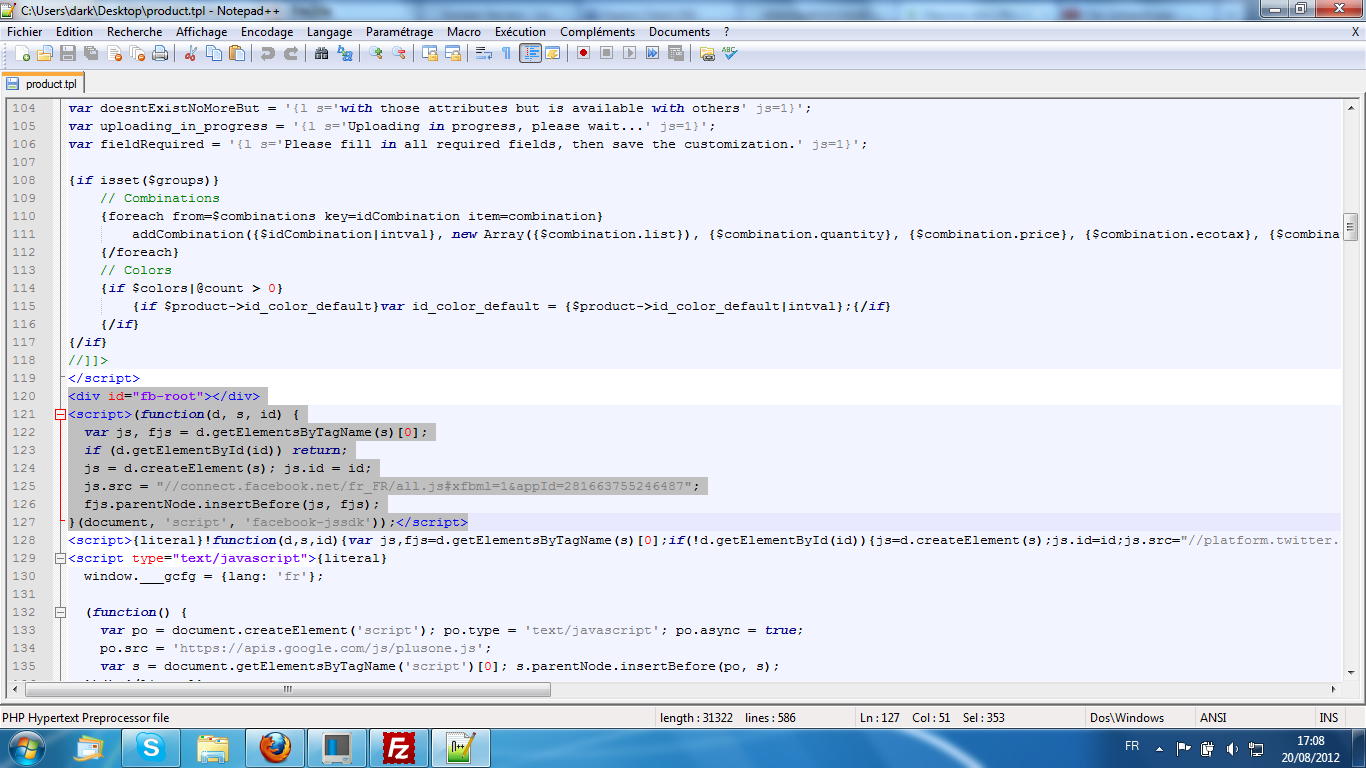The height and width of the screenshot is (768, 1366).
Task: Start macro recording with red circle icon
Action: 583,53
